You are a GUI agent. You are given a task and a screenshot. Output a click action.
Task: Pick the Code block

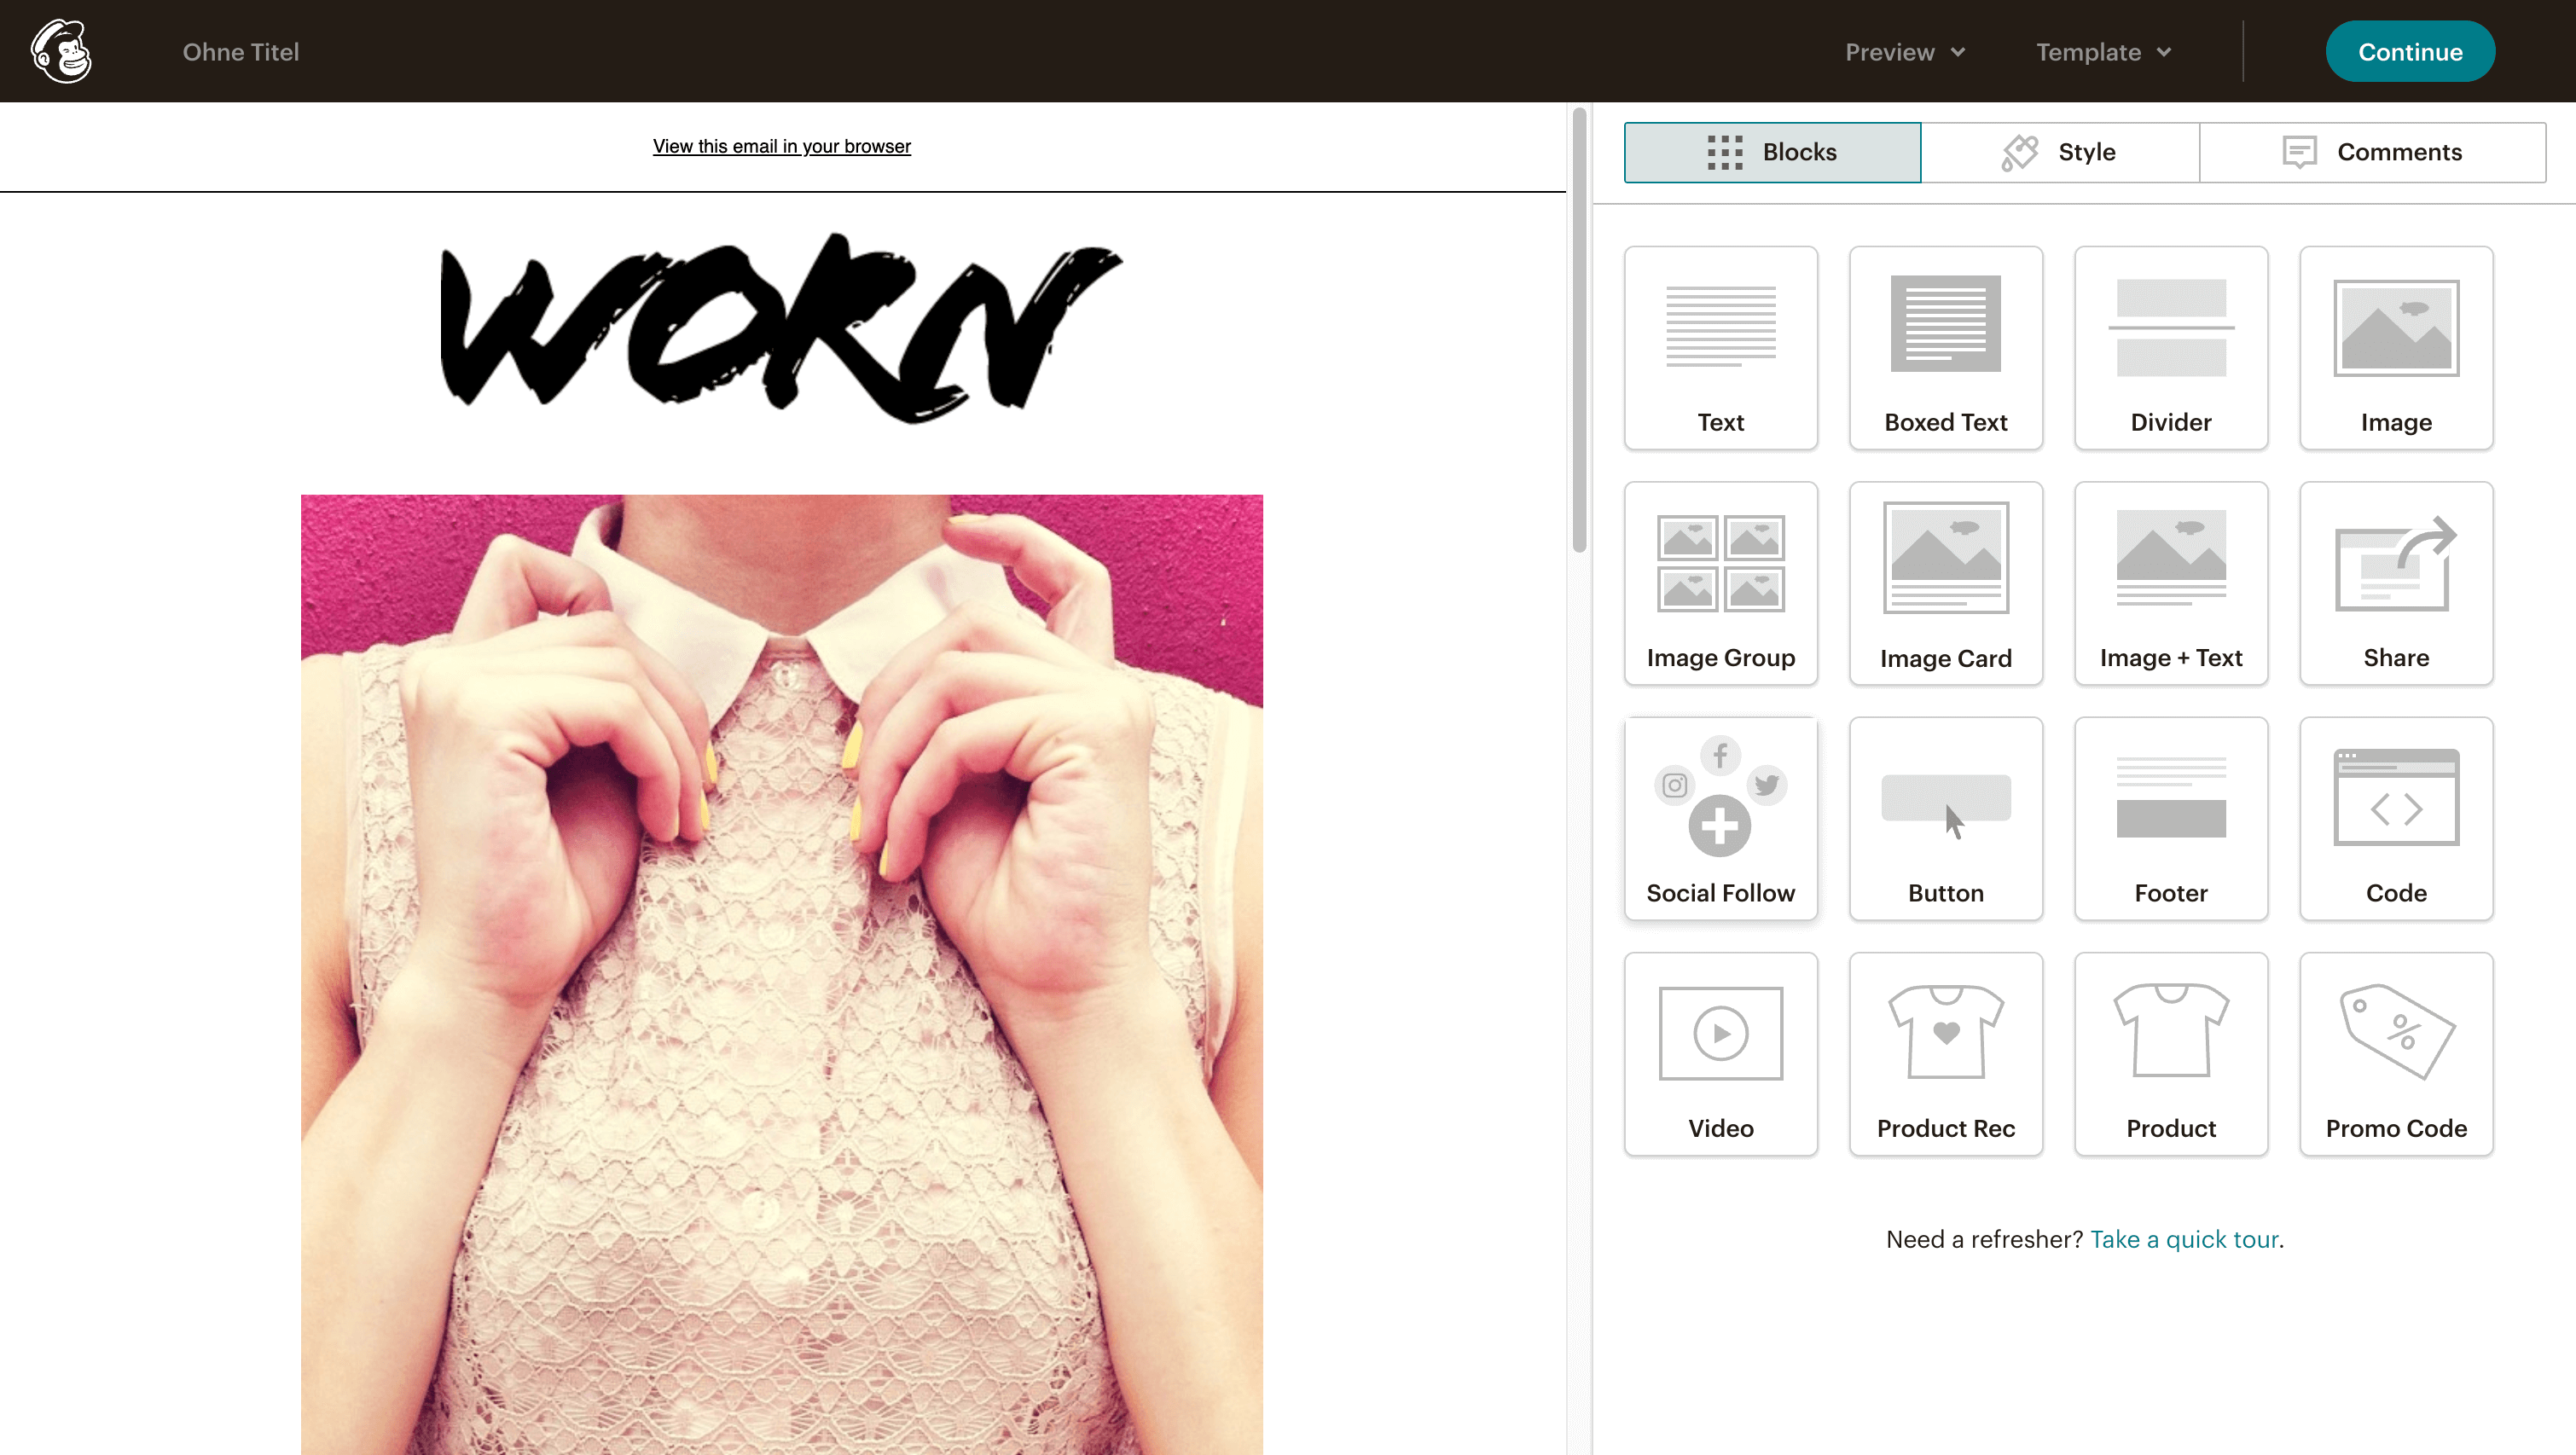pyautogui.click(x=2395, y=818)
